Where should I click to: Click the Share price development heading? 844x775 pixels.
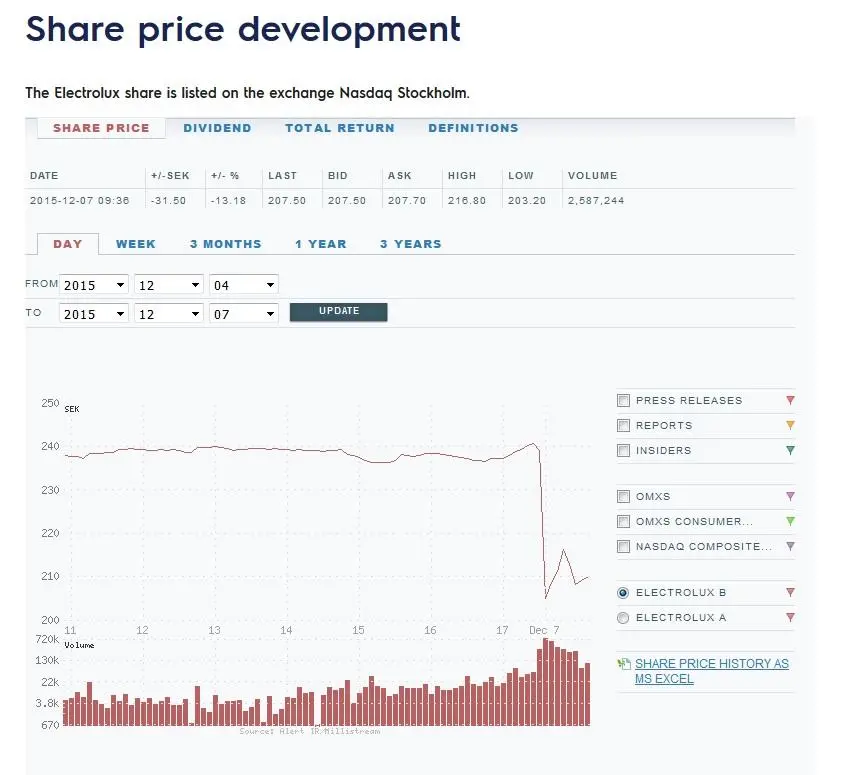coord(243,30)
